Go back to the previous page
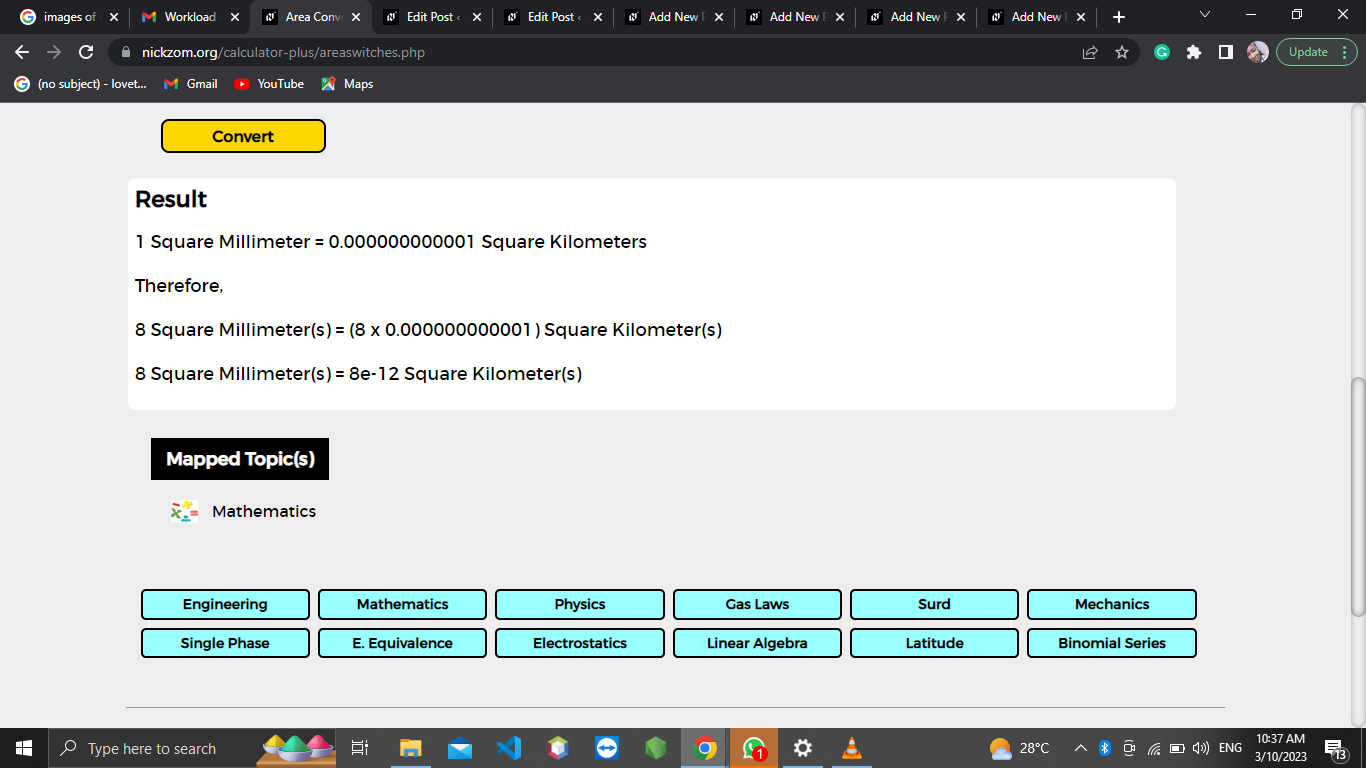 (x=22, y=52)
